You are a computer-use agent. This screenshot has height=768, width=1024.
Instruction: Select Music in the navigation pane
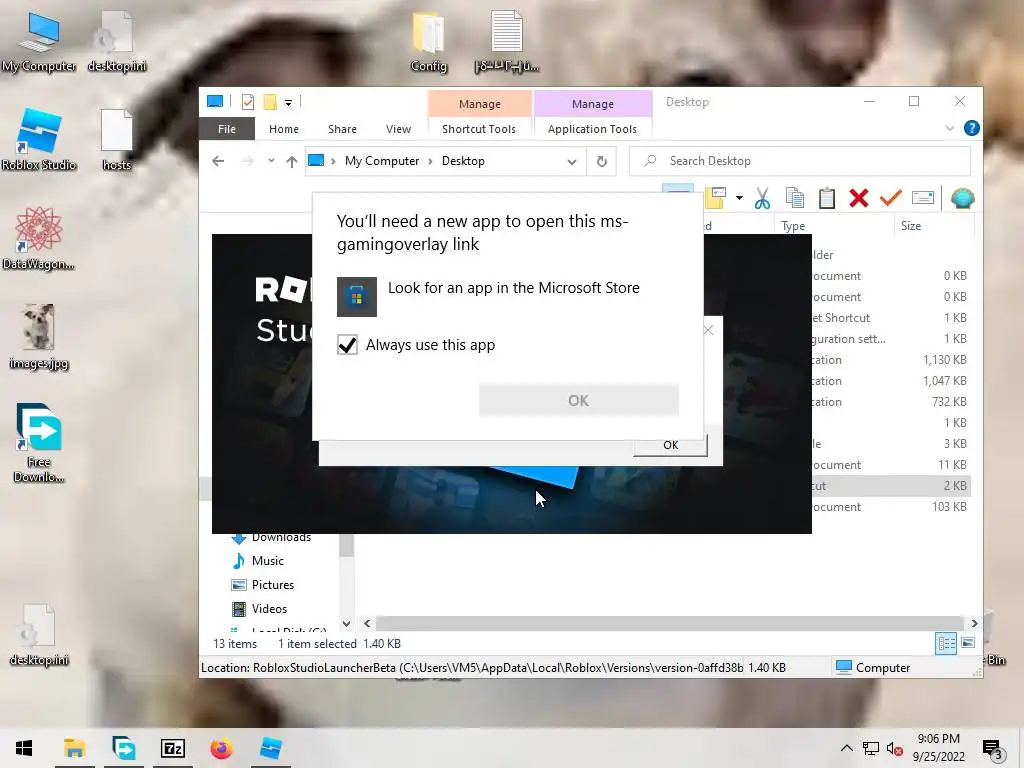268,561
